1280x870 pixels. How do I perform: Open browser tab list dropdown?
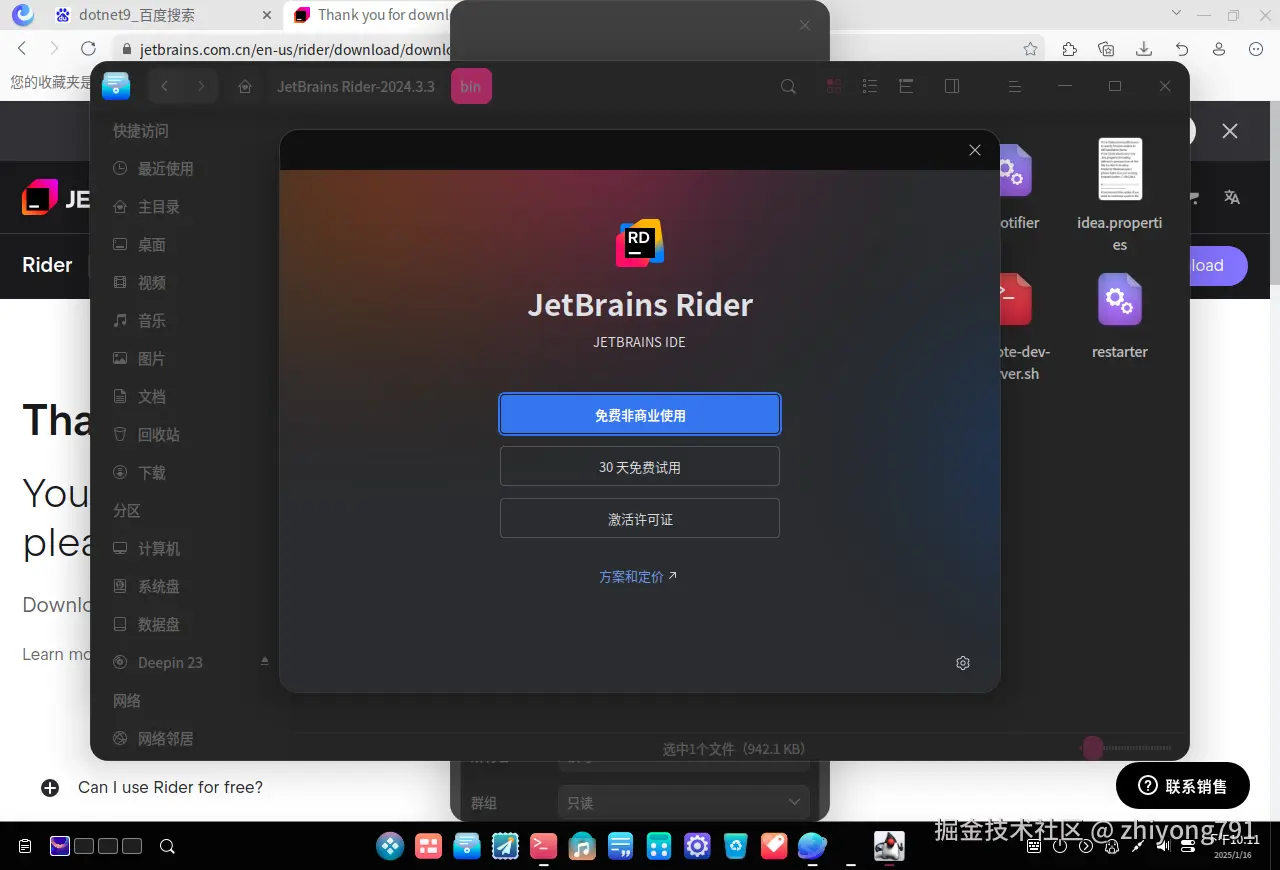click(1176, 14)
